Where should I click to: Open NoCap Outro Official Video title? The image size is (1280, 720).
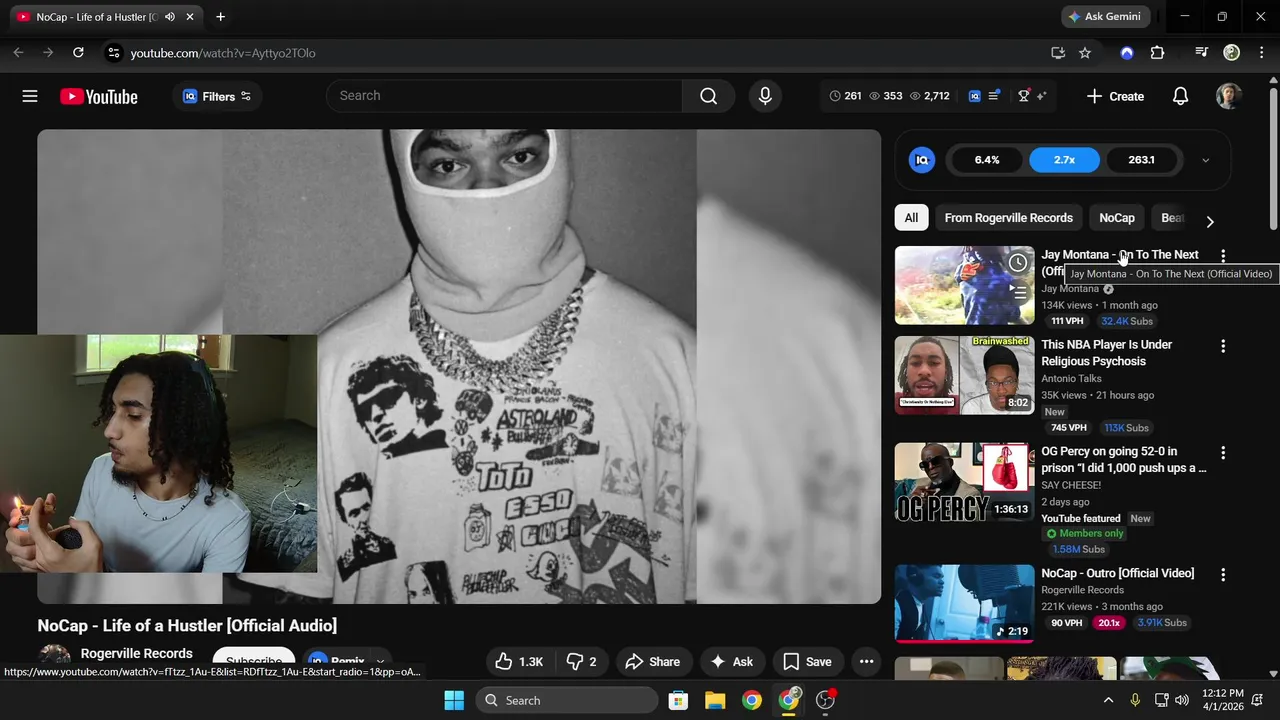tap(1117, 573)
